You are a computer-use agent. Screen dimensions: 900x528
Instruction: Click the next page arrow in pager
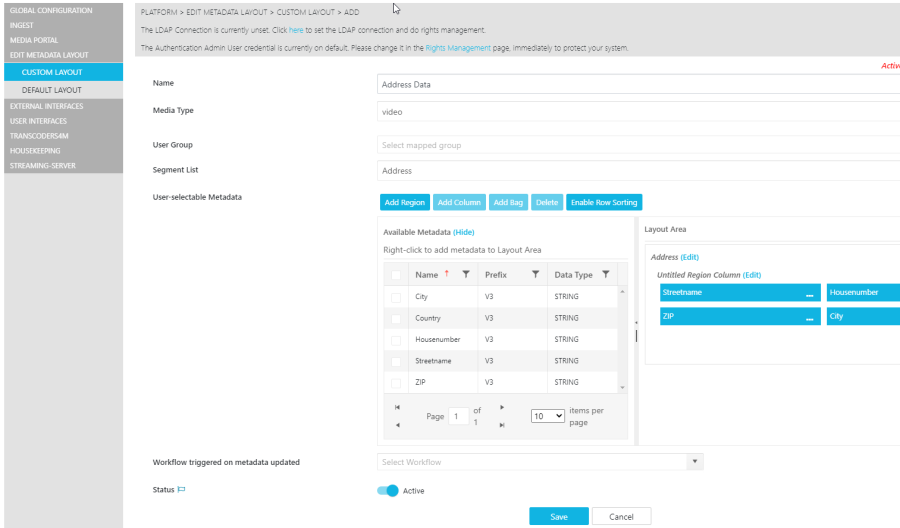point(502,407)
